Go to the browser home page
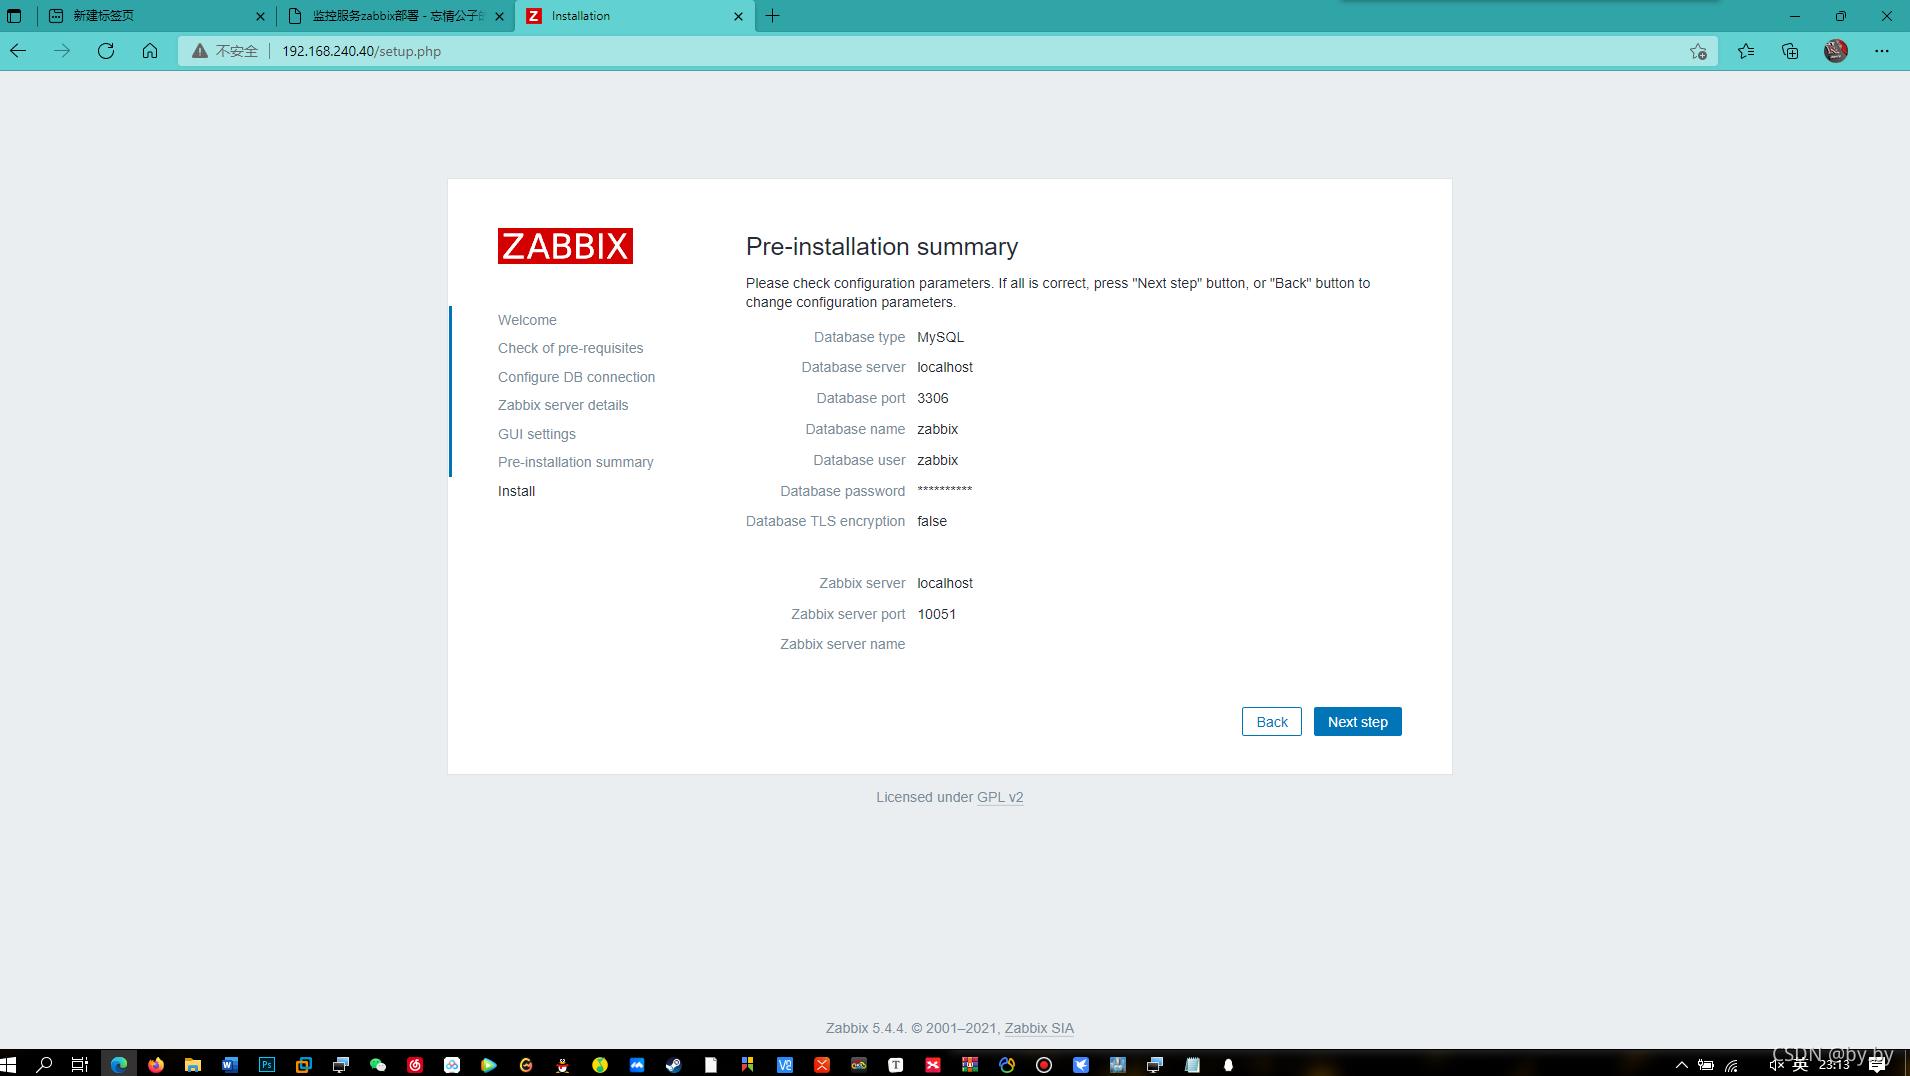Image resolution: width=1910 pixels, height=1076 pixels. (150, 51)
